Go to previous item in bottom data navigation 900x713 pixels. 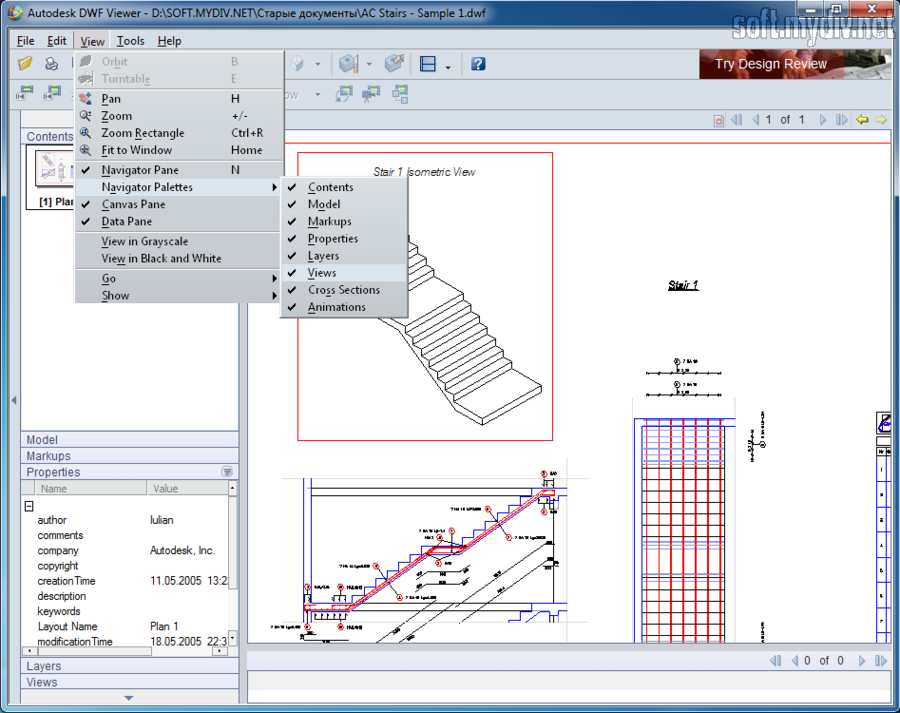click(794, 661)
